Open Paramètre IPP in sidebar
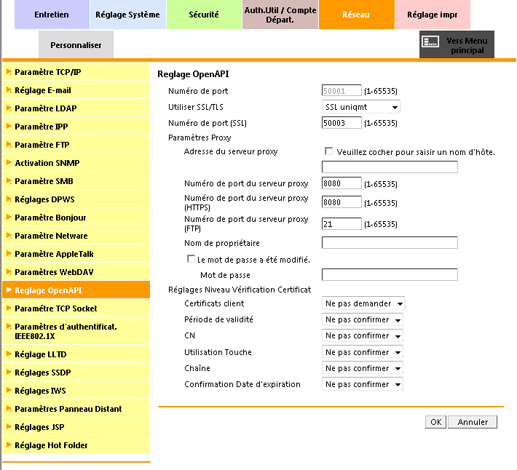 click(x=76, y=127)
